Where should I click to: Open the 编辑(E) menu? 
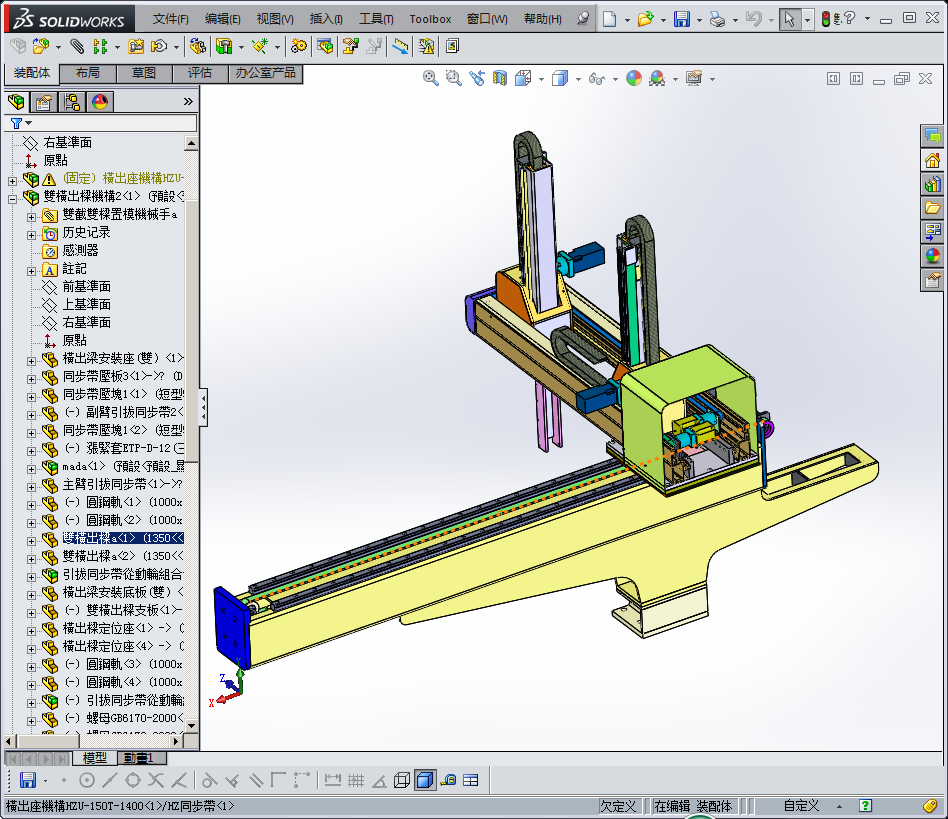[222, 19]
